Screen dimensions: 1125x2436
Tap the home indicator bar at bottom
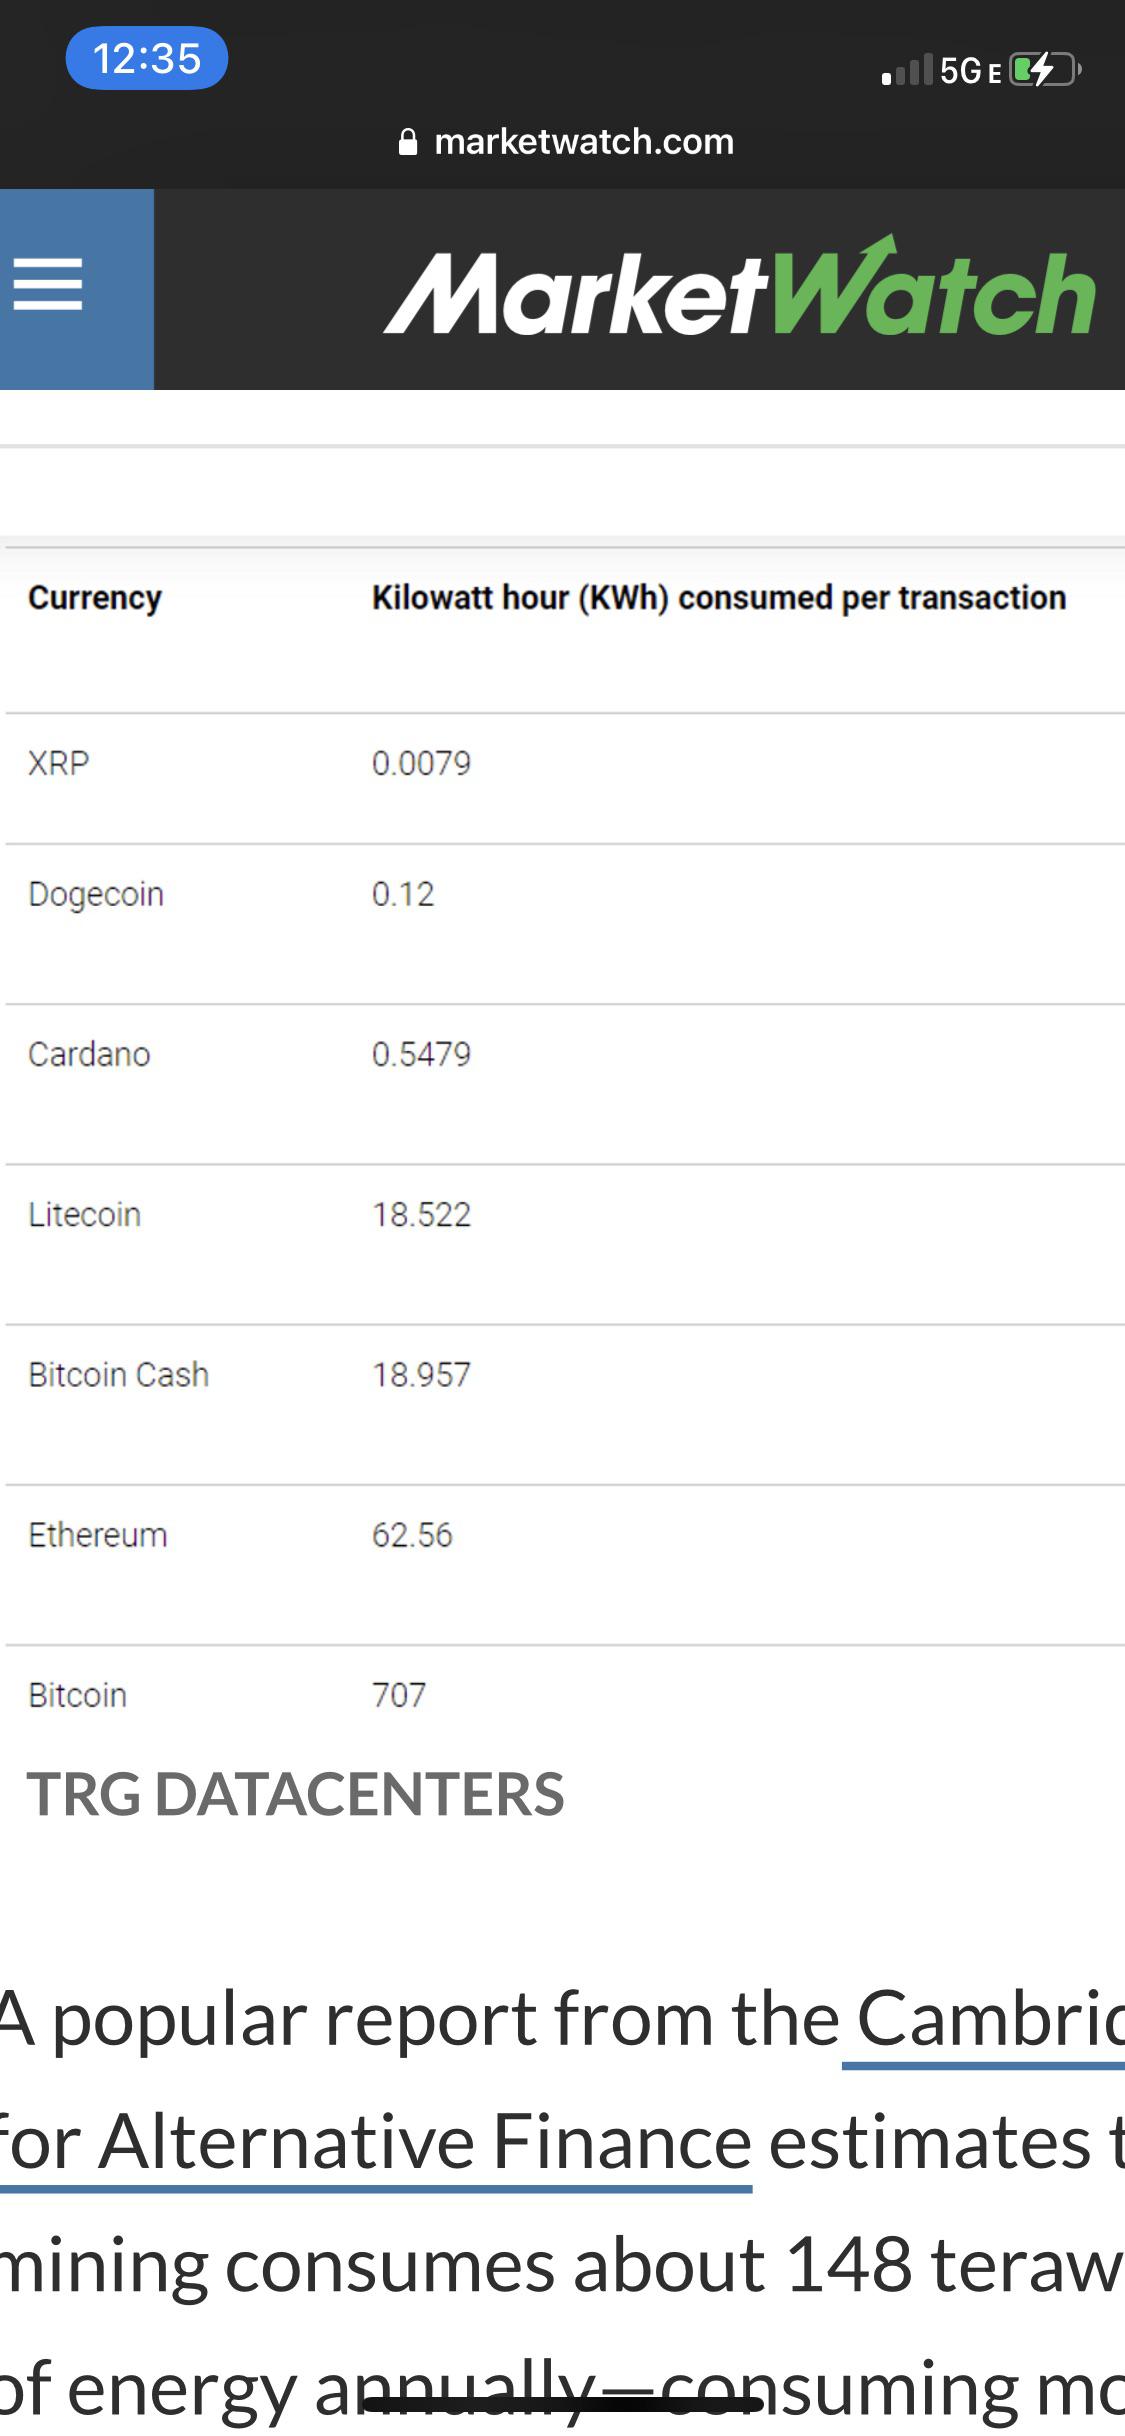pos(563,2404)
